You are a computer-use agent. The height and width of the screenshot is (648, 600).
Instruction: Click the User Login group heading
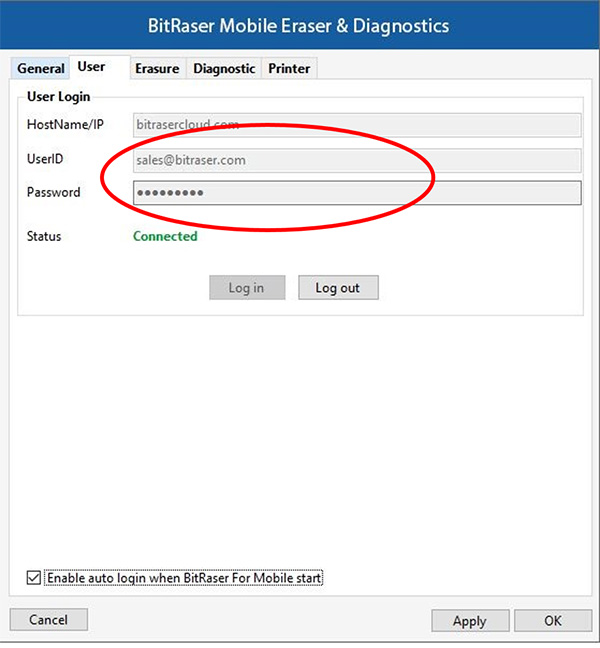tap(58, 97)
